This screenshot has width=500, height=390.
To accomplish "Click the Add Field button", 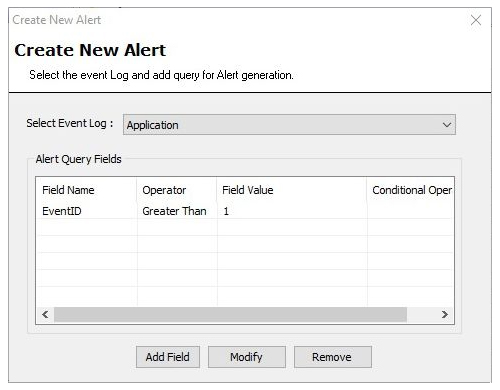I will tap(168, 357).
